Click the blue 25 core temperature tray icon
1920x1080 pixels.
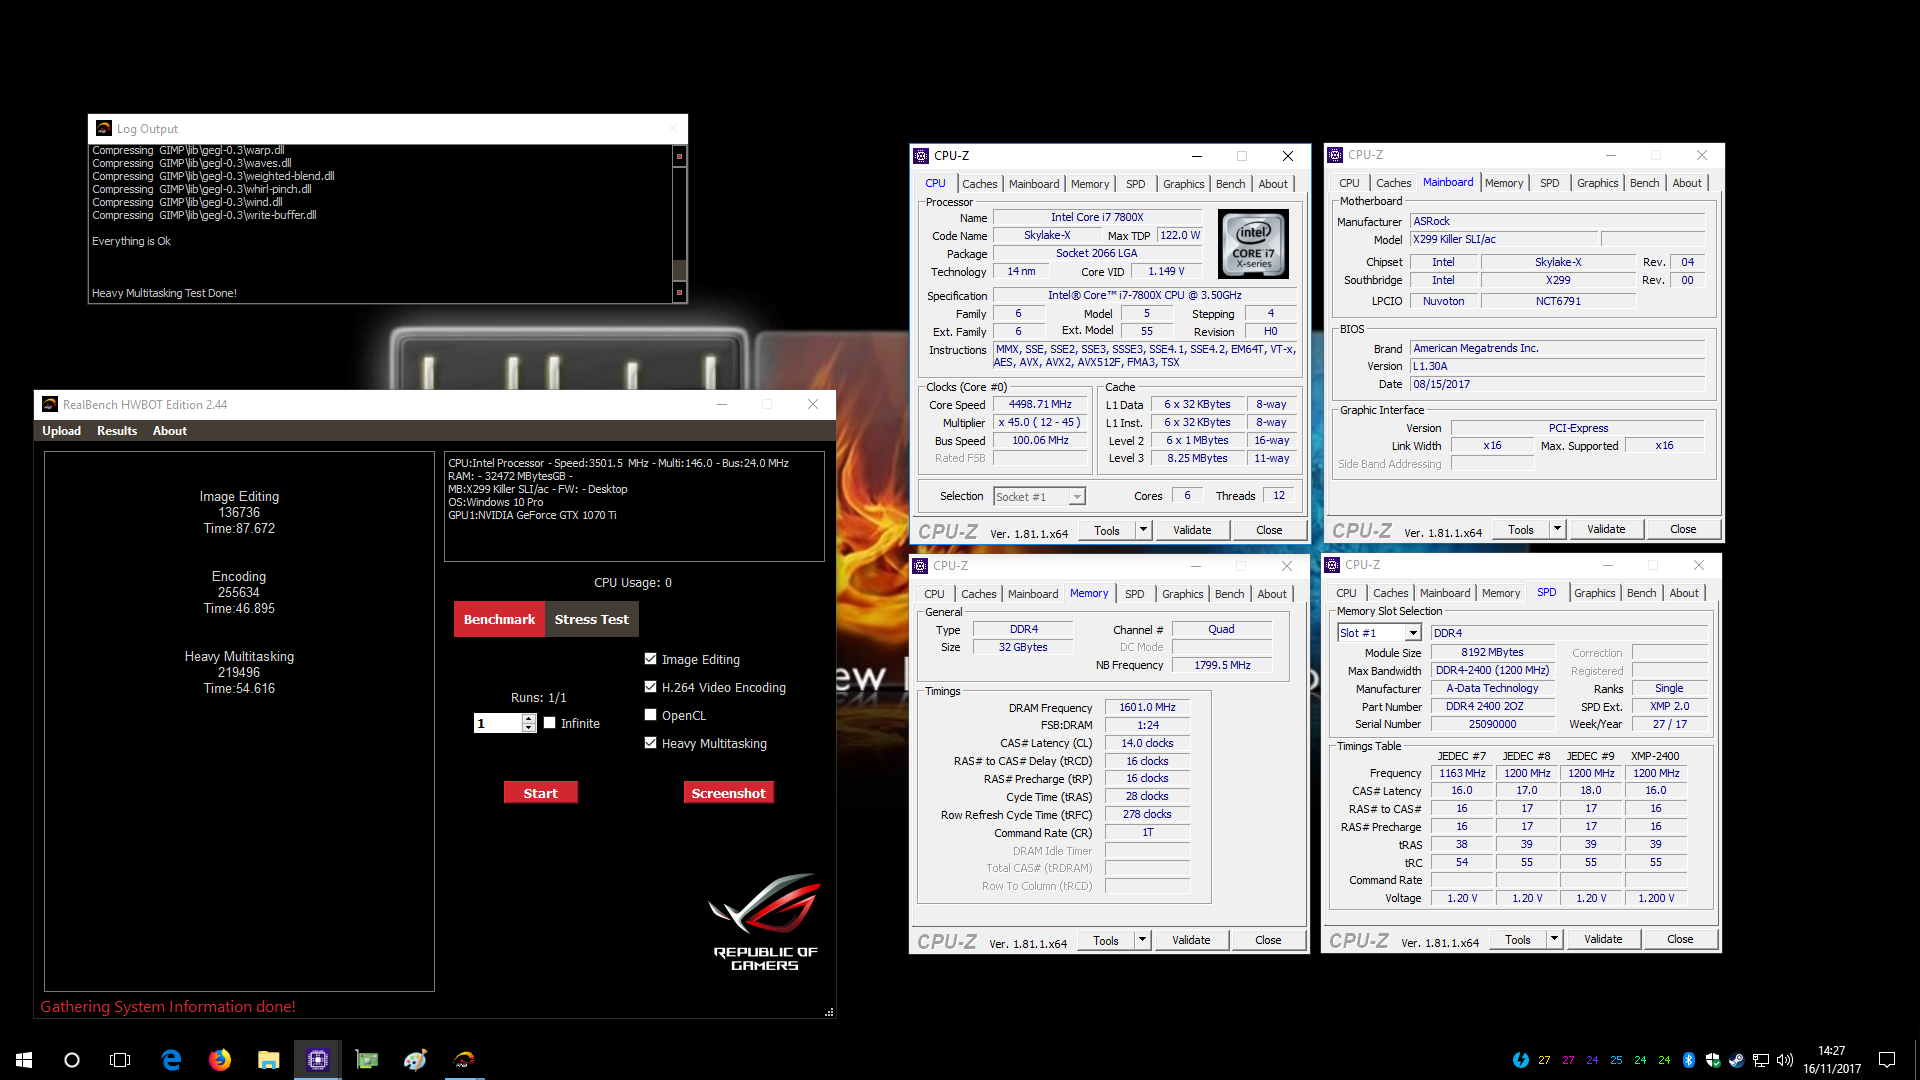click(x=1616, y=1060)
